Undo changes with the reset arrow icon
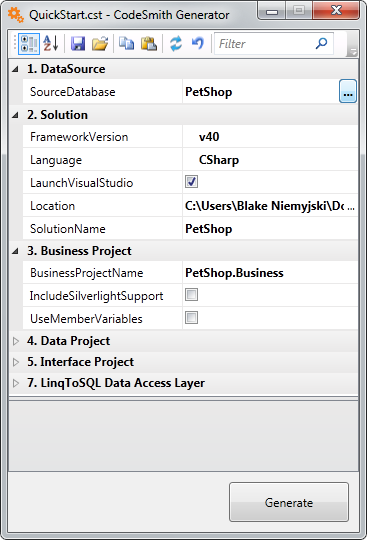The image size is (367, 540). (198, 43)
